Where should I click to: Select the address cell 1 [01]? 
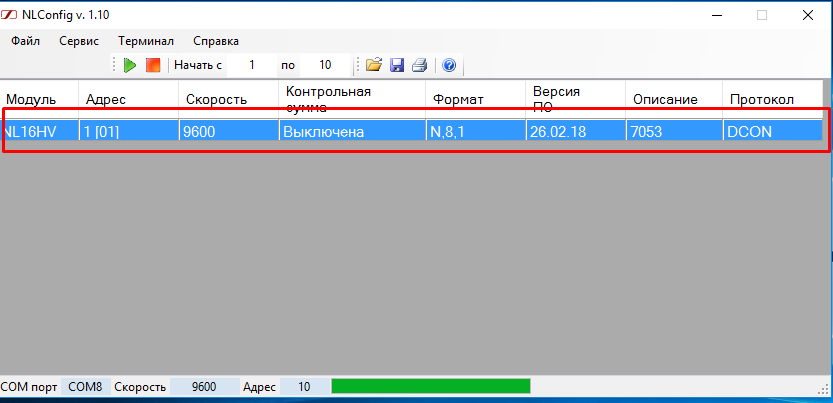pyautogui.click(x=129, y=131)
